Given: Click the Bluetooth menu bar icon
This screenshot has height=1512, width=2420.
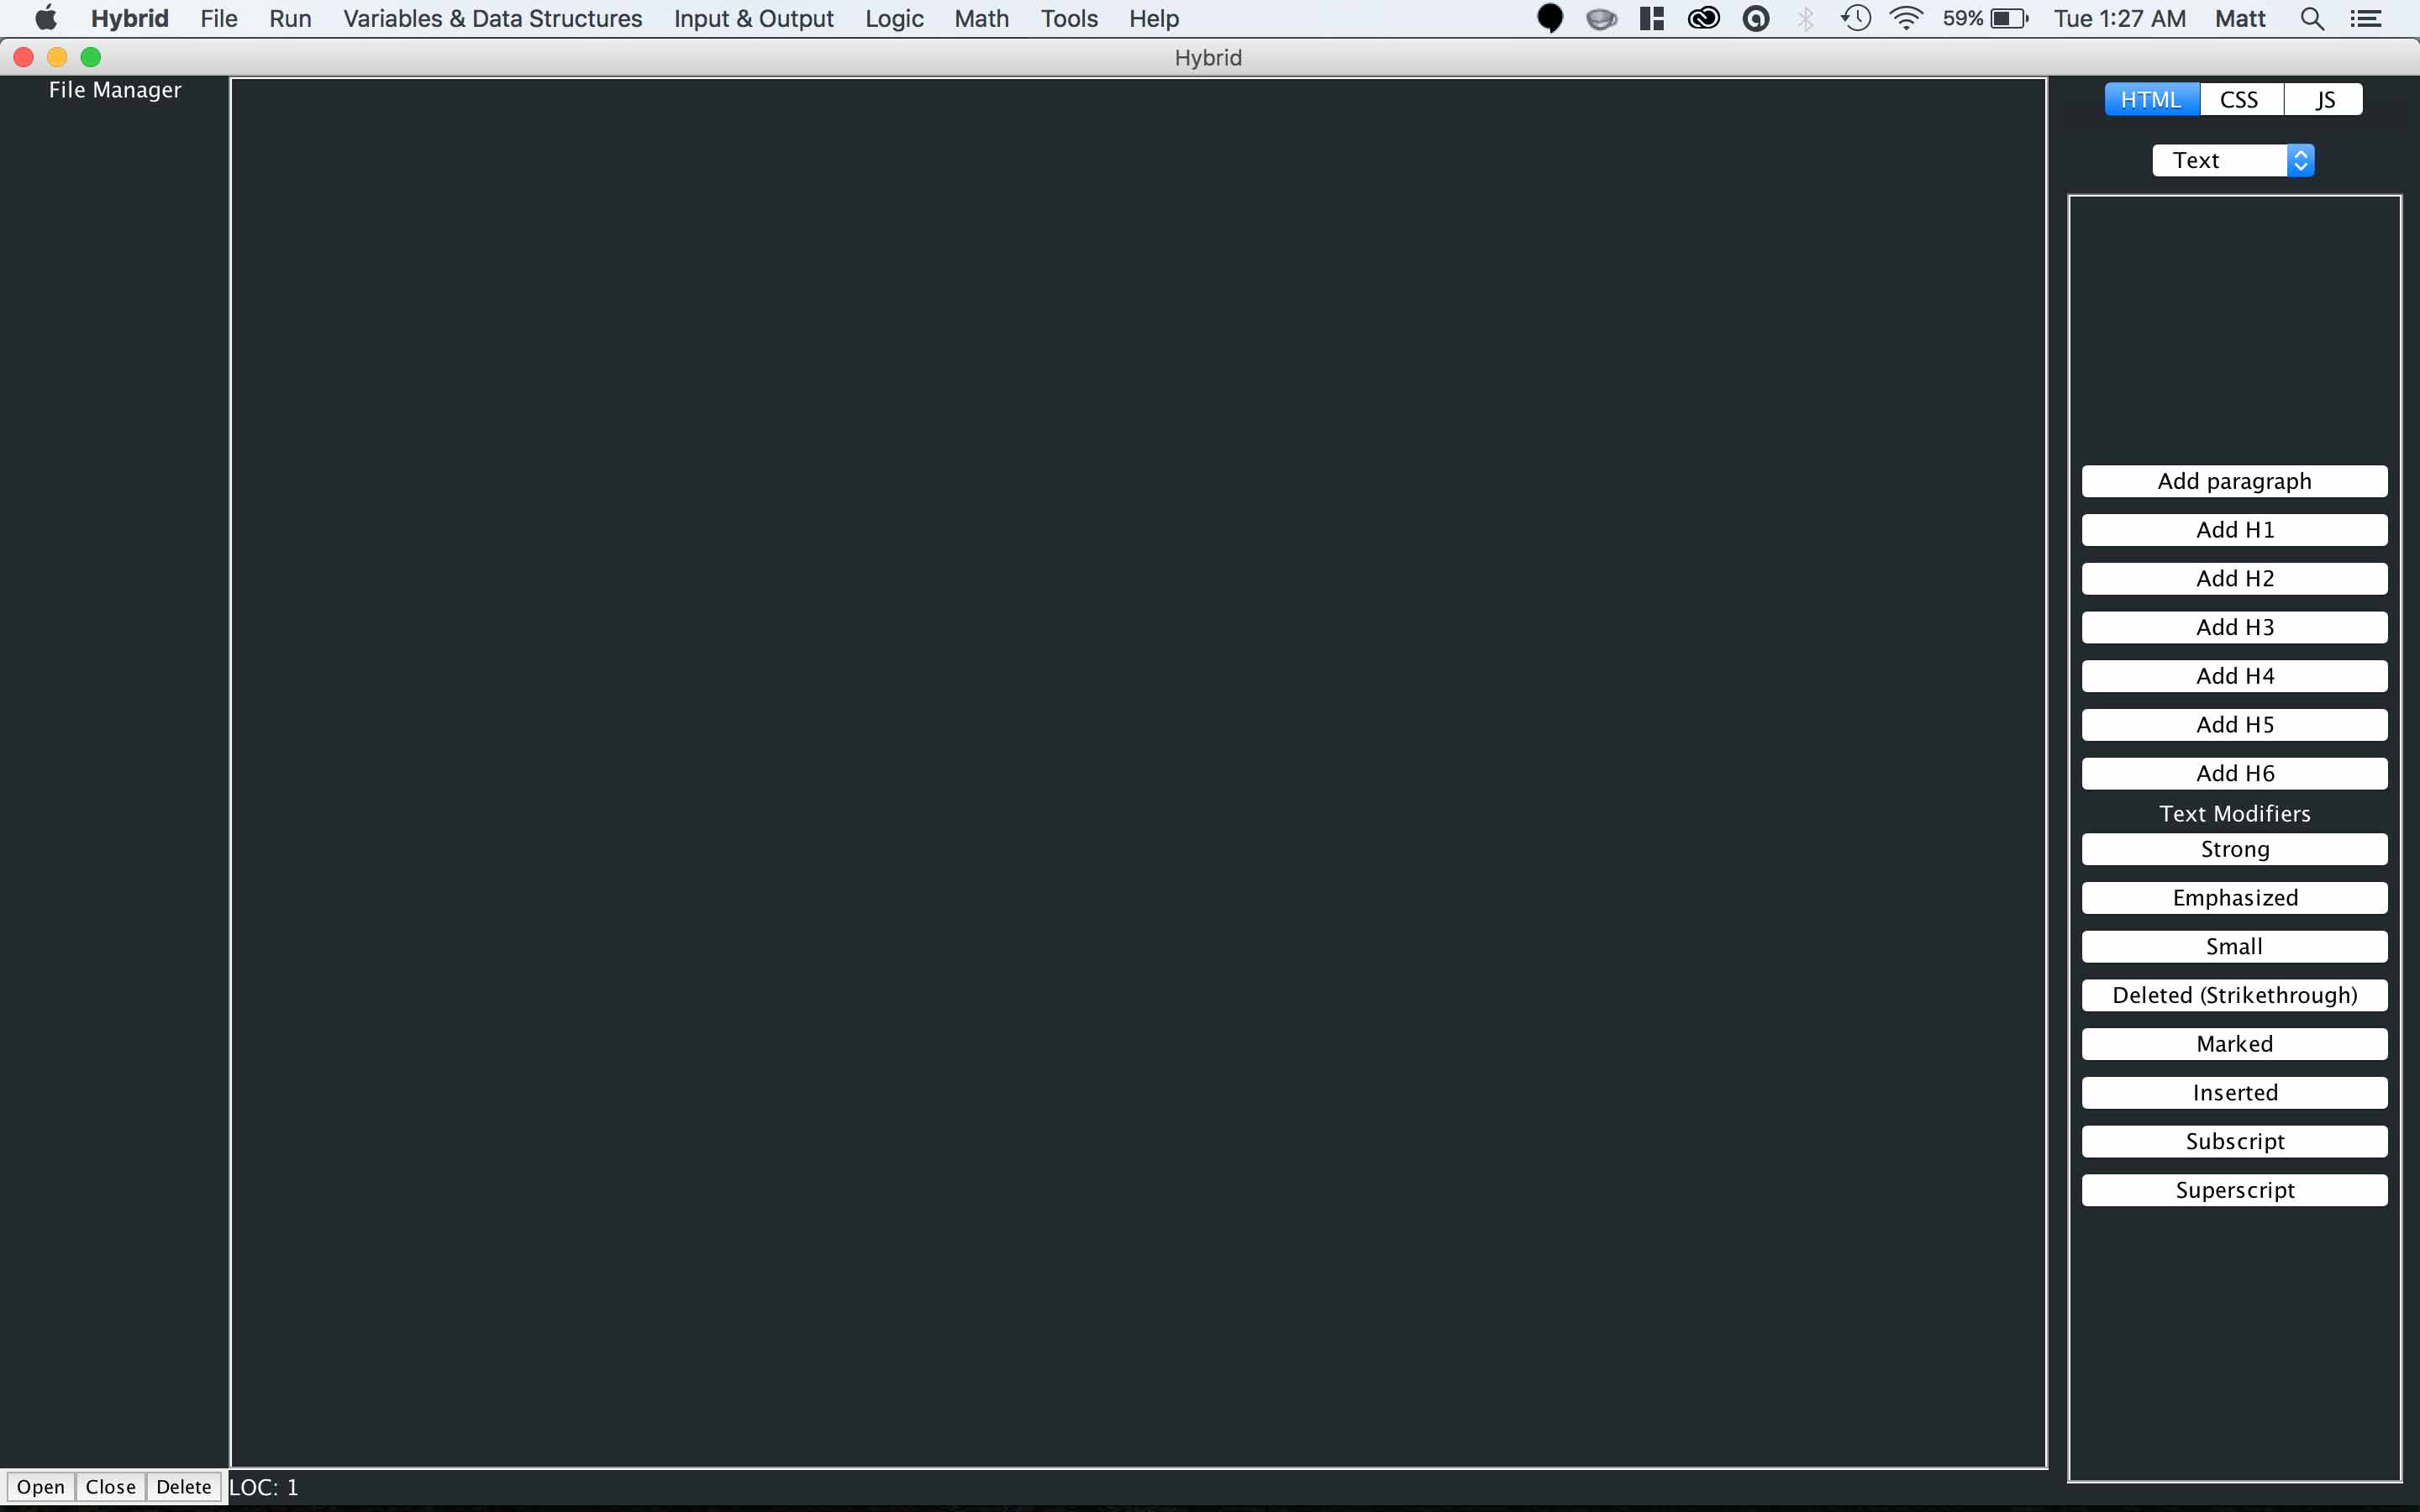Looking at the screenshot, I should coord(1805,18).
